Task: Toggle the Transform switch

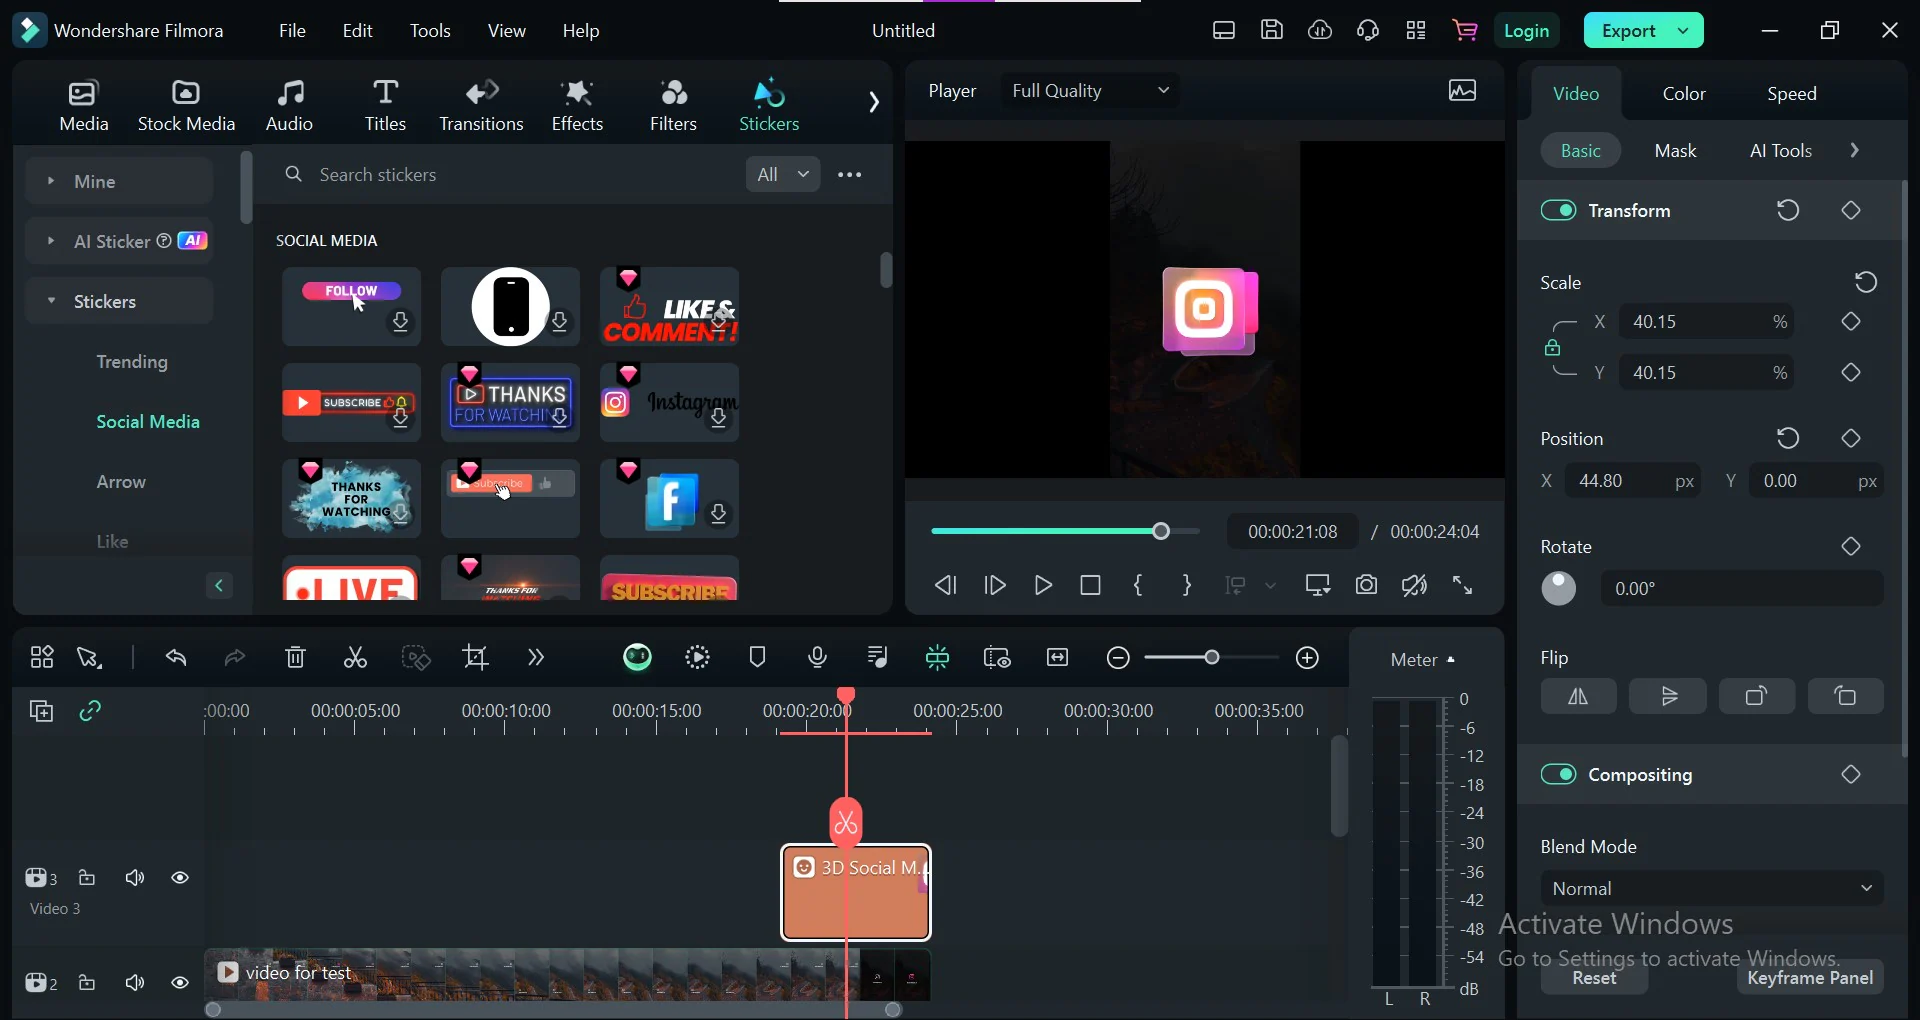Action: pyautogui.click(x=1558, y=210)
